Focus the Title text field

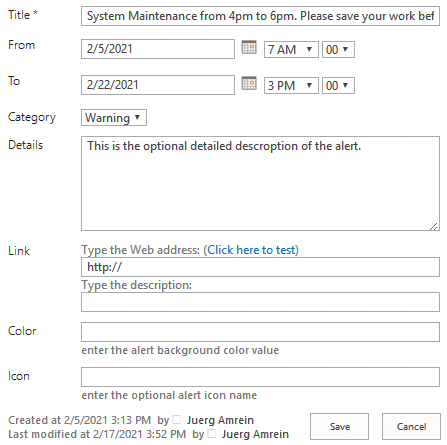pyautogui.click(x=260, y=16)
